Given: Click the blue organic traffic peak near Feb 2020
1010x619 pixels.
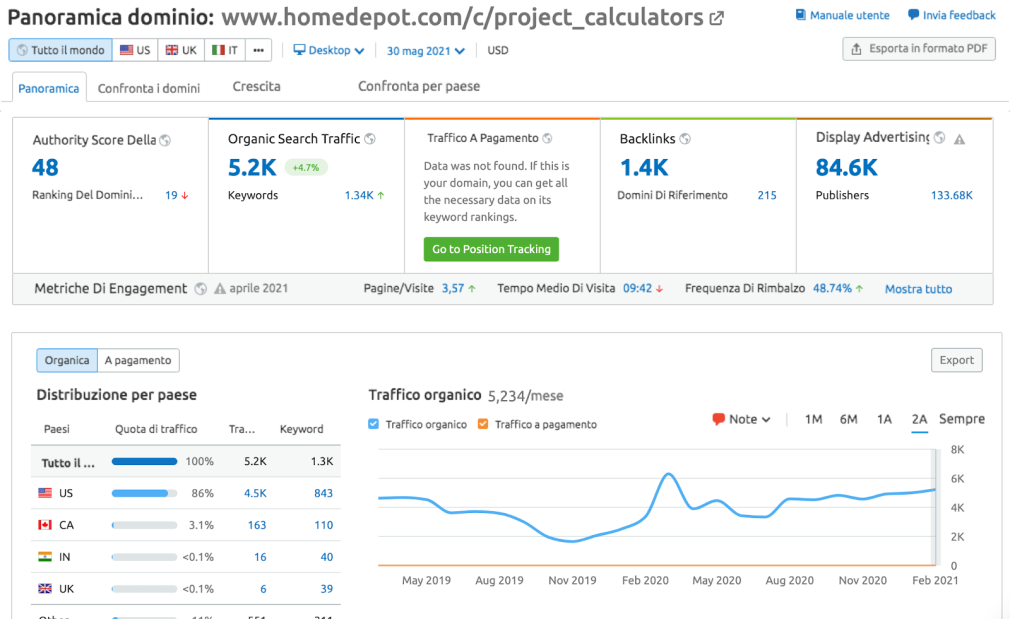Looking at the screenshot, I should point(669,475).
